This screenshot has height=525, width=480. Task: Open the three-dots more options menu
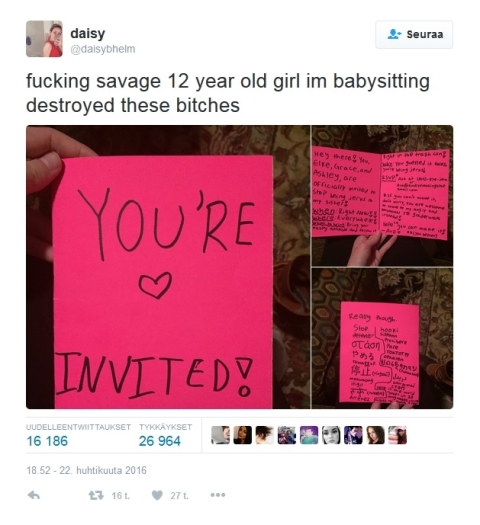pos(218,495)
